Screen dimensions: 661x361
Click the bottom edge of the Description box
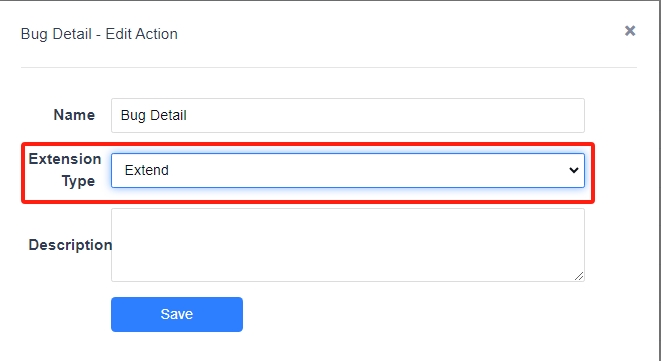[348, 281]
